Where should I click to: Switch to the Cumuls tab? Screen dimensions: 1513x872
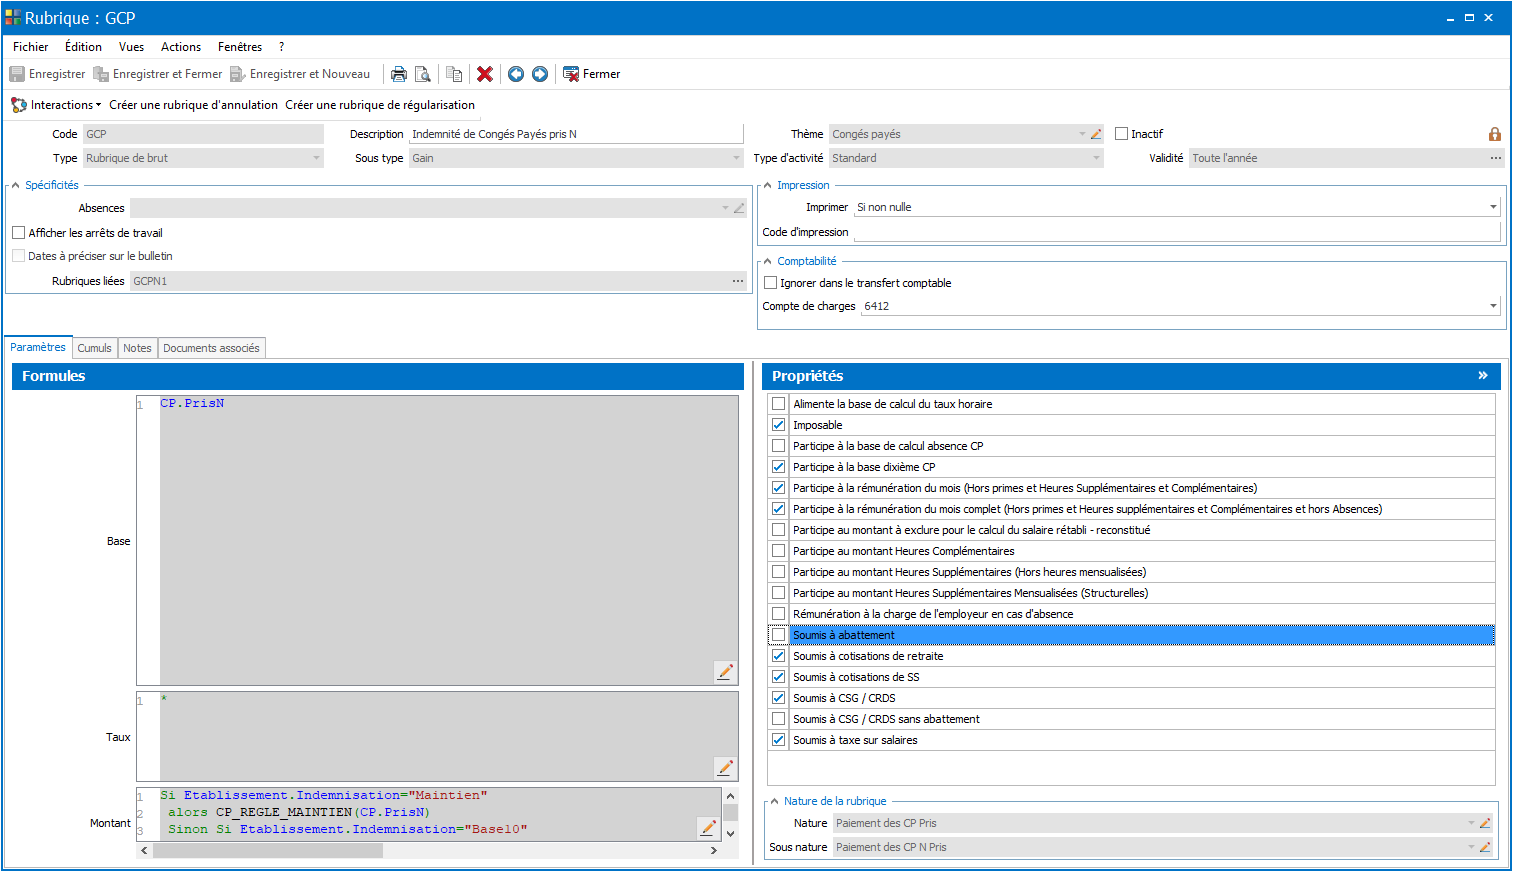pos(95,348)
